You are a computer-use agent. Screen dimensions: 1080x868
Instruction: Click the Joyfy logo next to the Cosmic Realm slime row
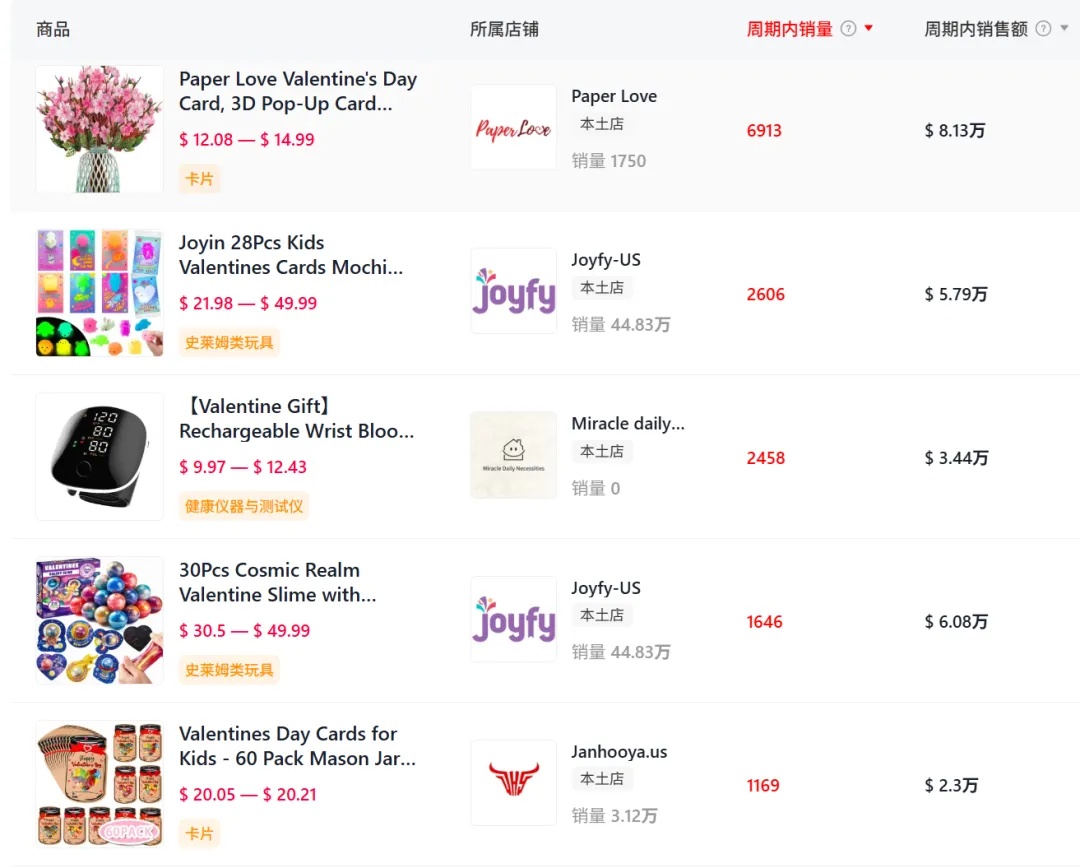click(513, 619)
